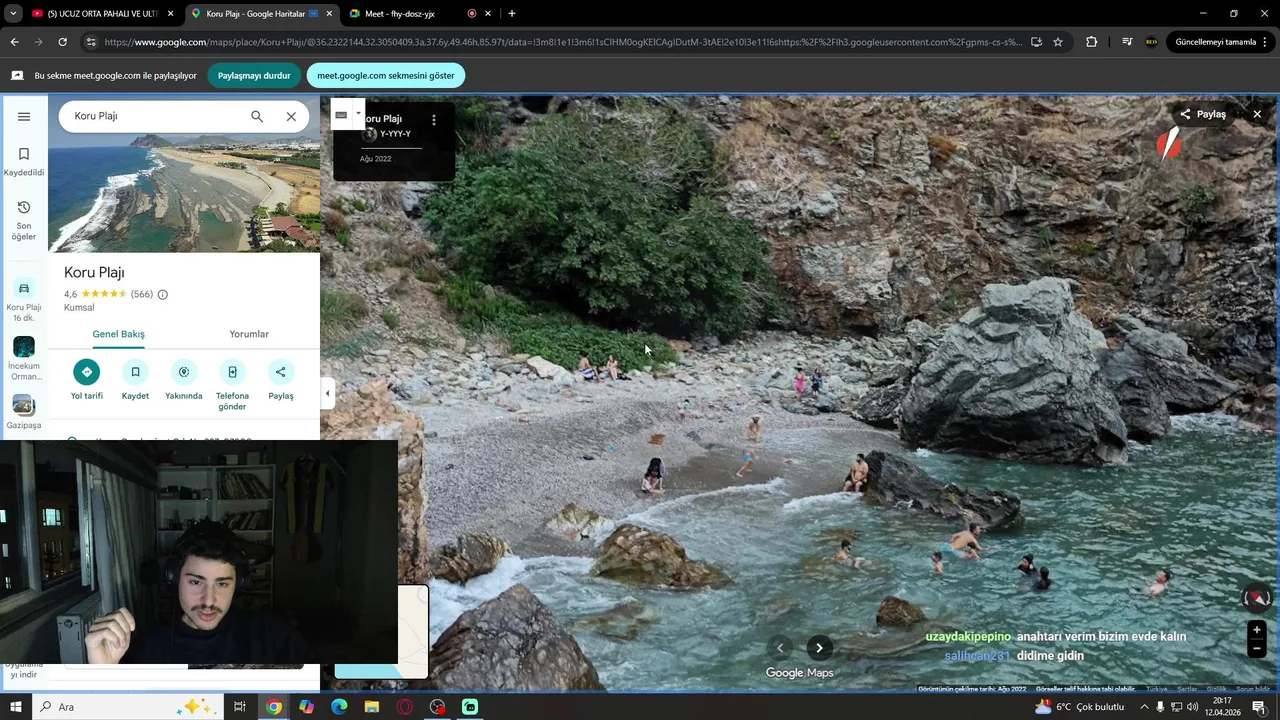The height and width of the screenshot is (720, 1280).
Task: Click Paylaşmayı durdur button
Action: 254,76
